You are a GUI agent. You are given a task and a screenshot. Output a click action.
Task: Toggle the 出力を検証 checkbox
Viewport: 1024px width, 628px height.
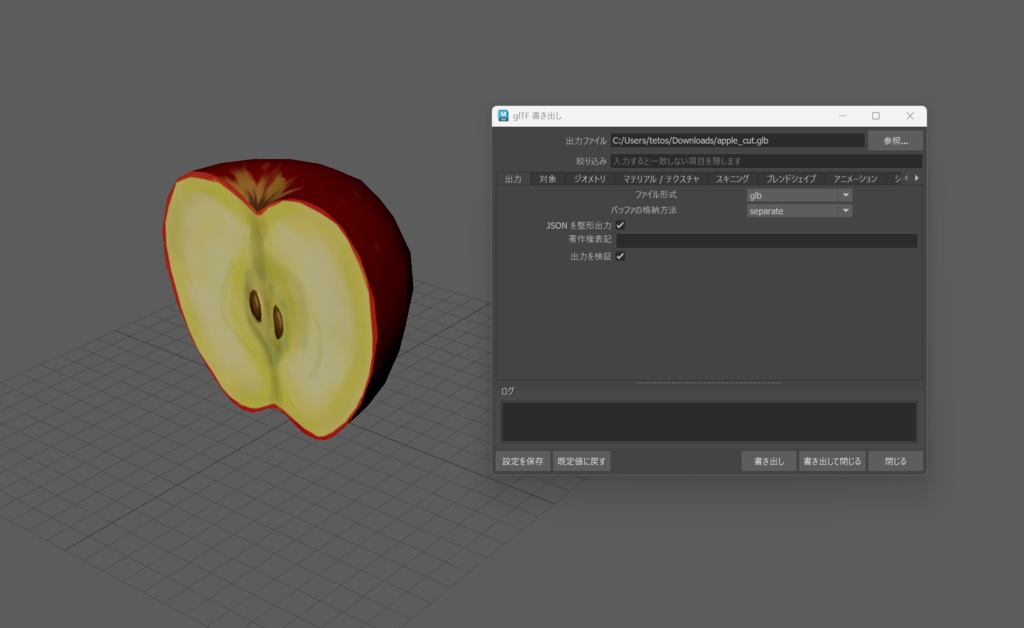click(x=620, y=257)
